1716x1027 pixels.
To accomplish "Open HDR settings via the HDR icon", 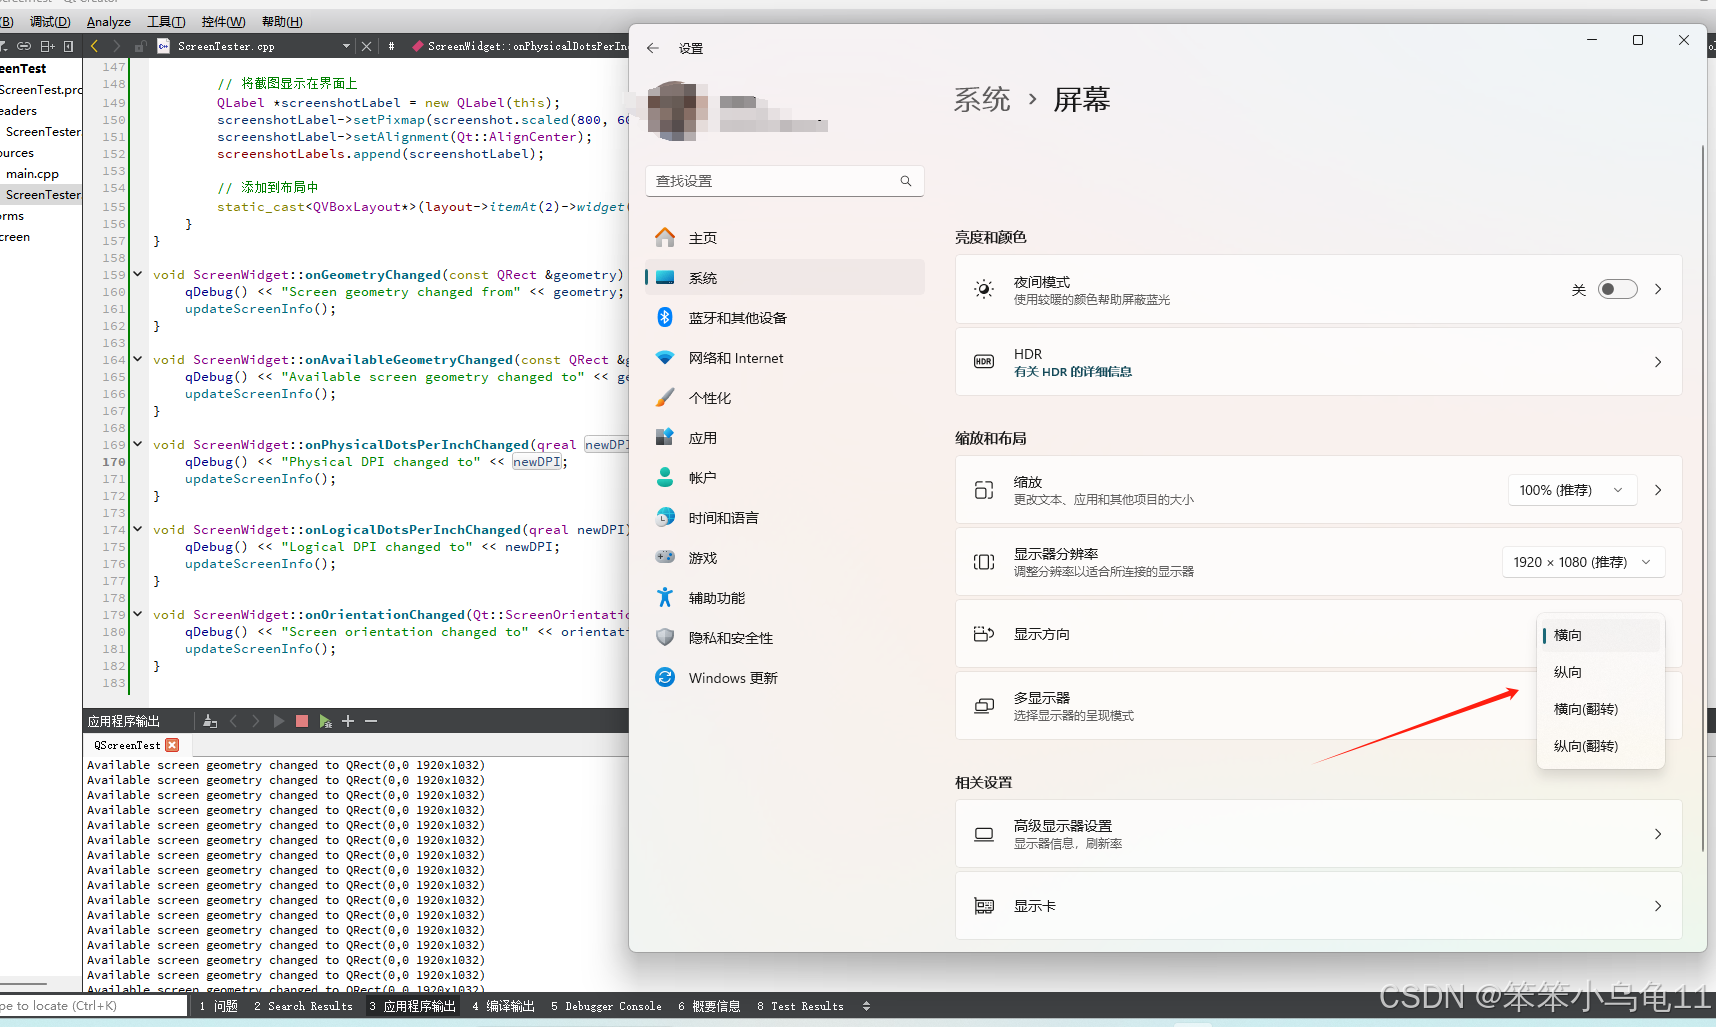I will pyautogui.click(x=984, y=361).
